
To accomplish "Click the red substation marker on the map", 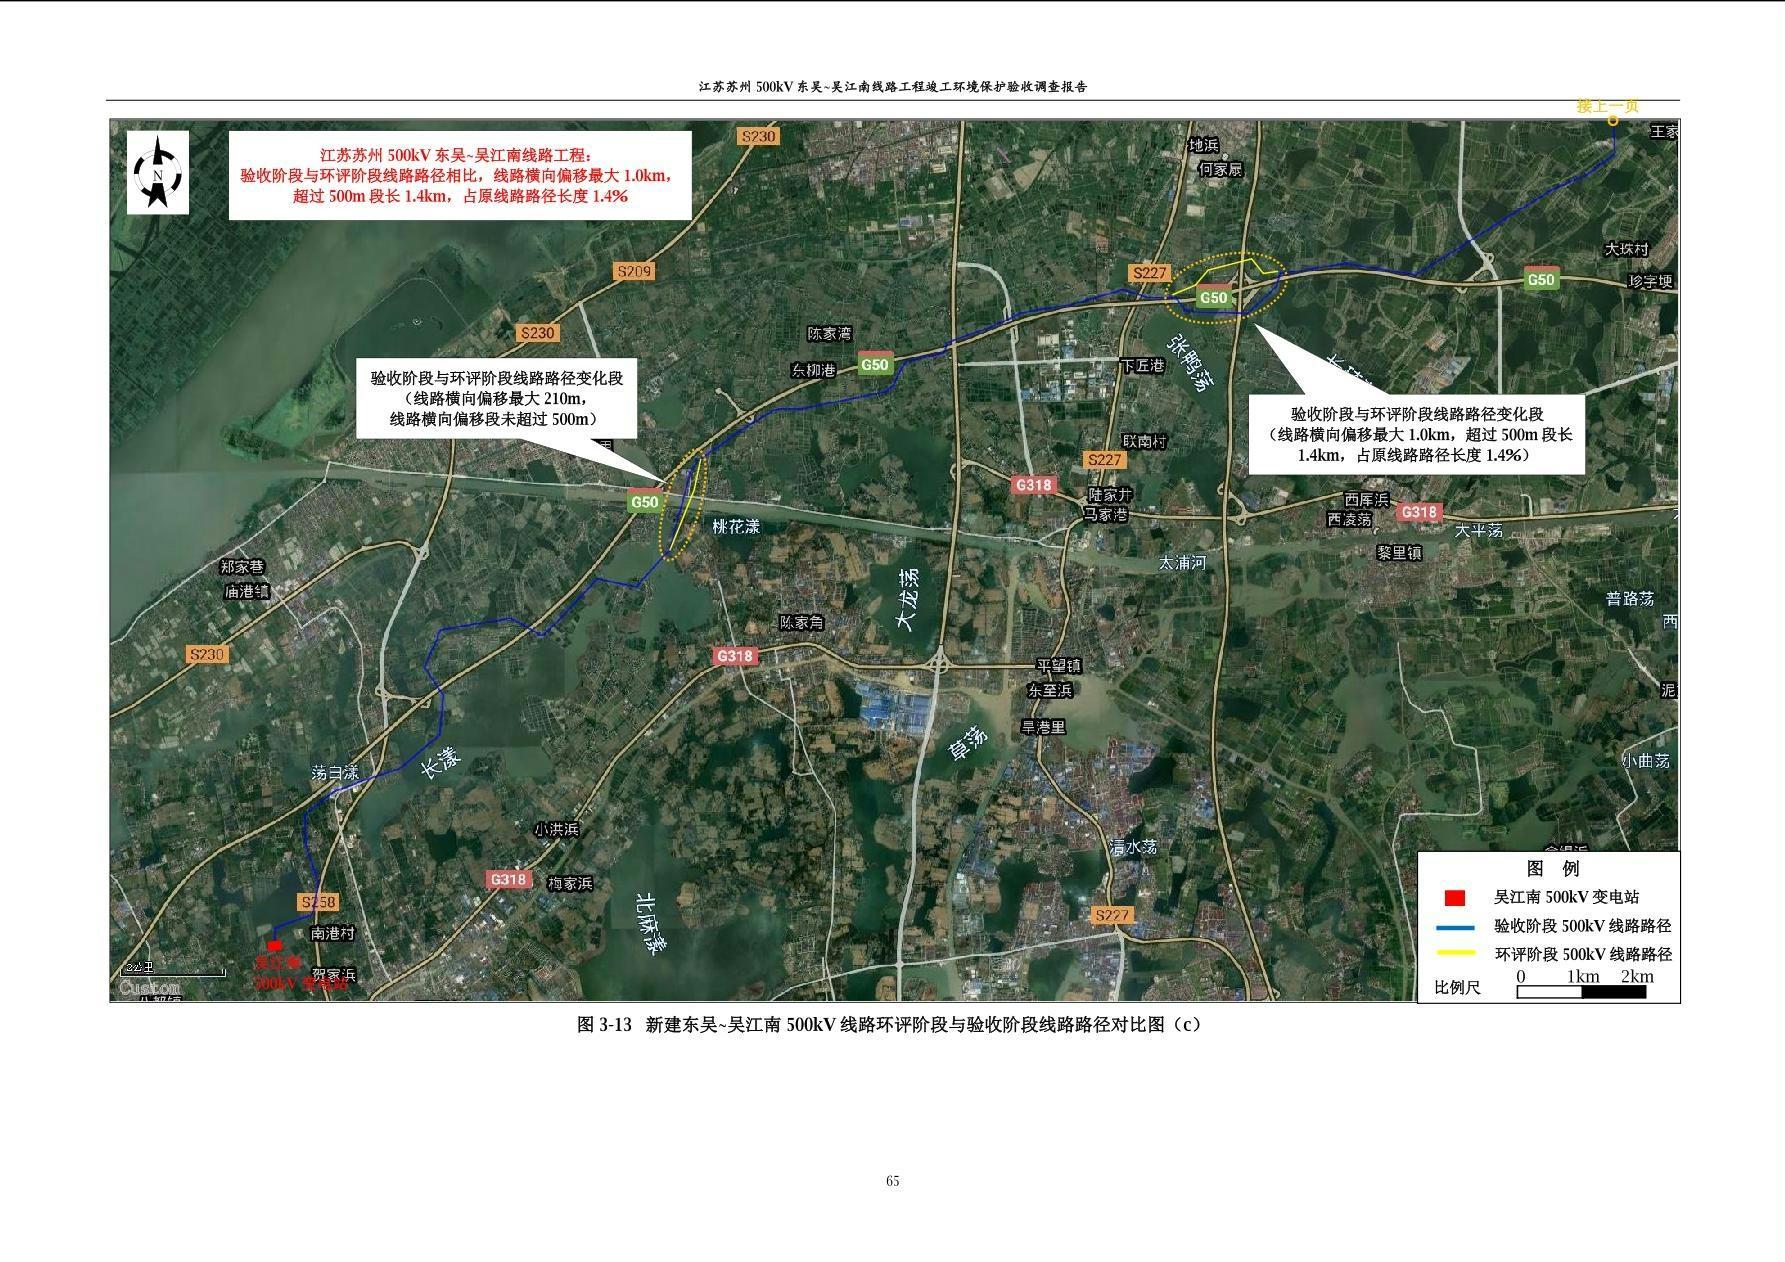I will 275,945.
